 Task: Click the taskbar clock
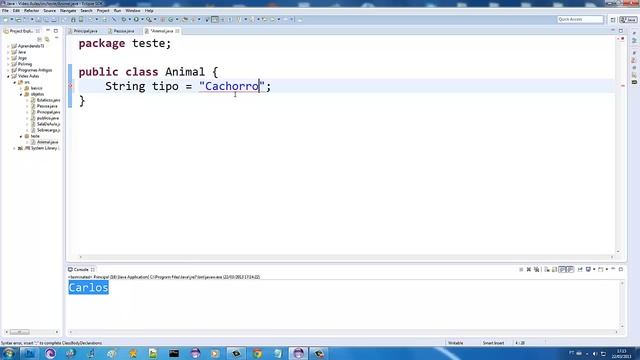[x=621, y=353]
